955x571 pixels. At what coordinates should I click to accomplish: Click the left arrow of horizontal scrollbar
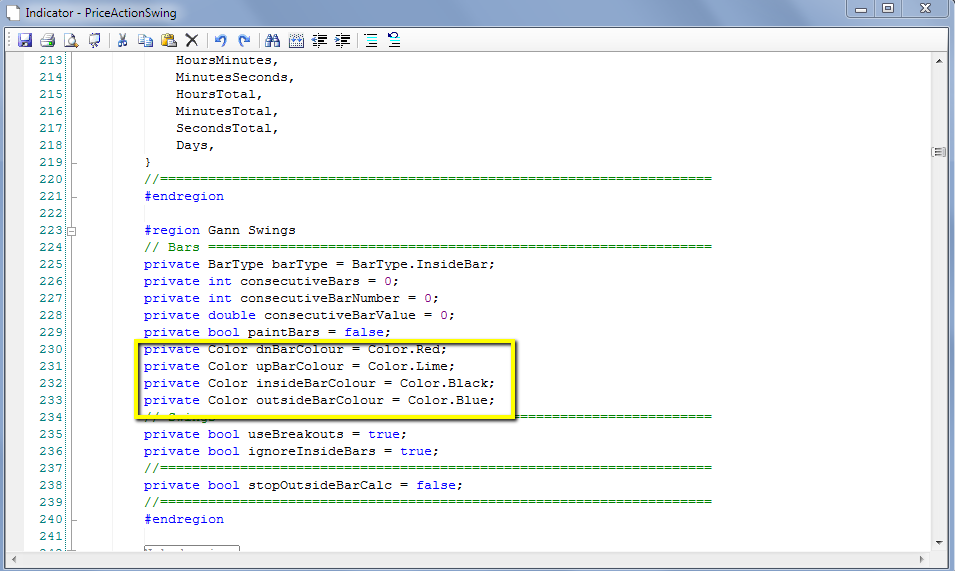[x=14, y=559]
